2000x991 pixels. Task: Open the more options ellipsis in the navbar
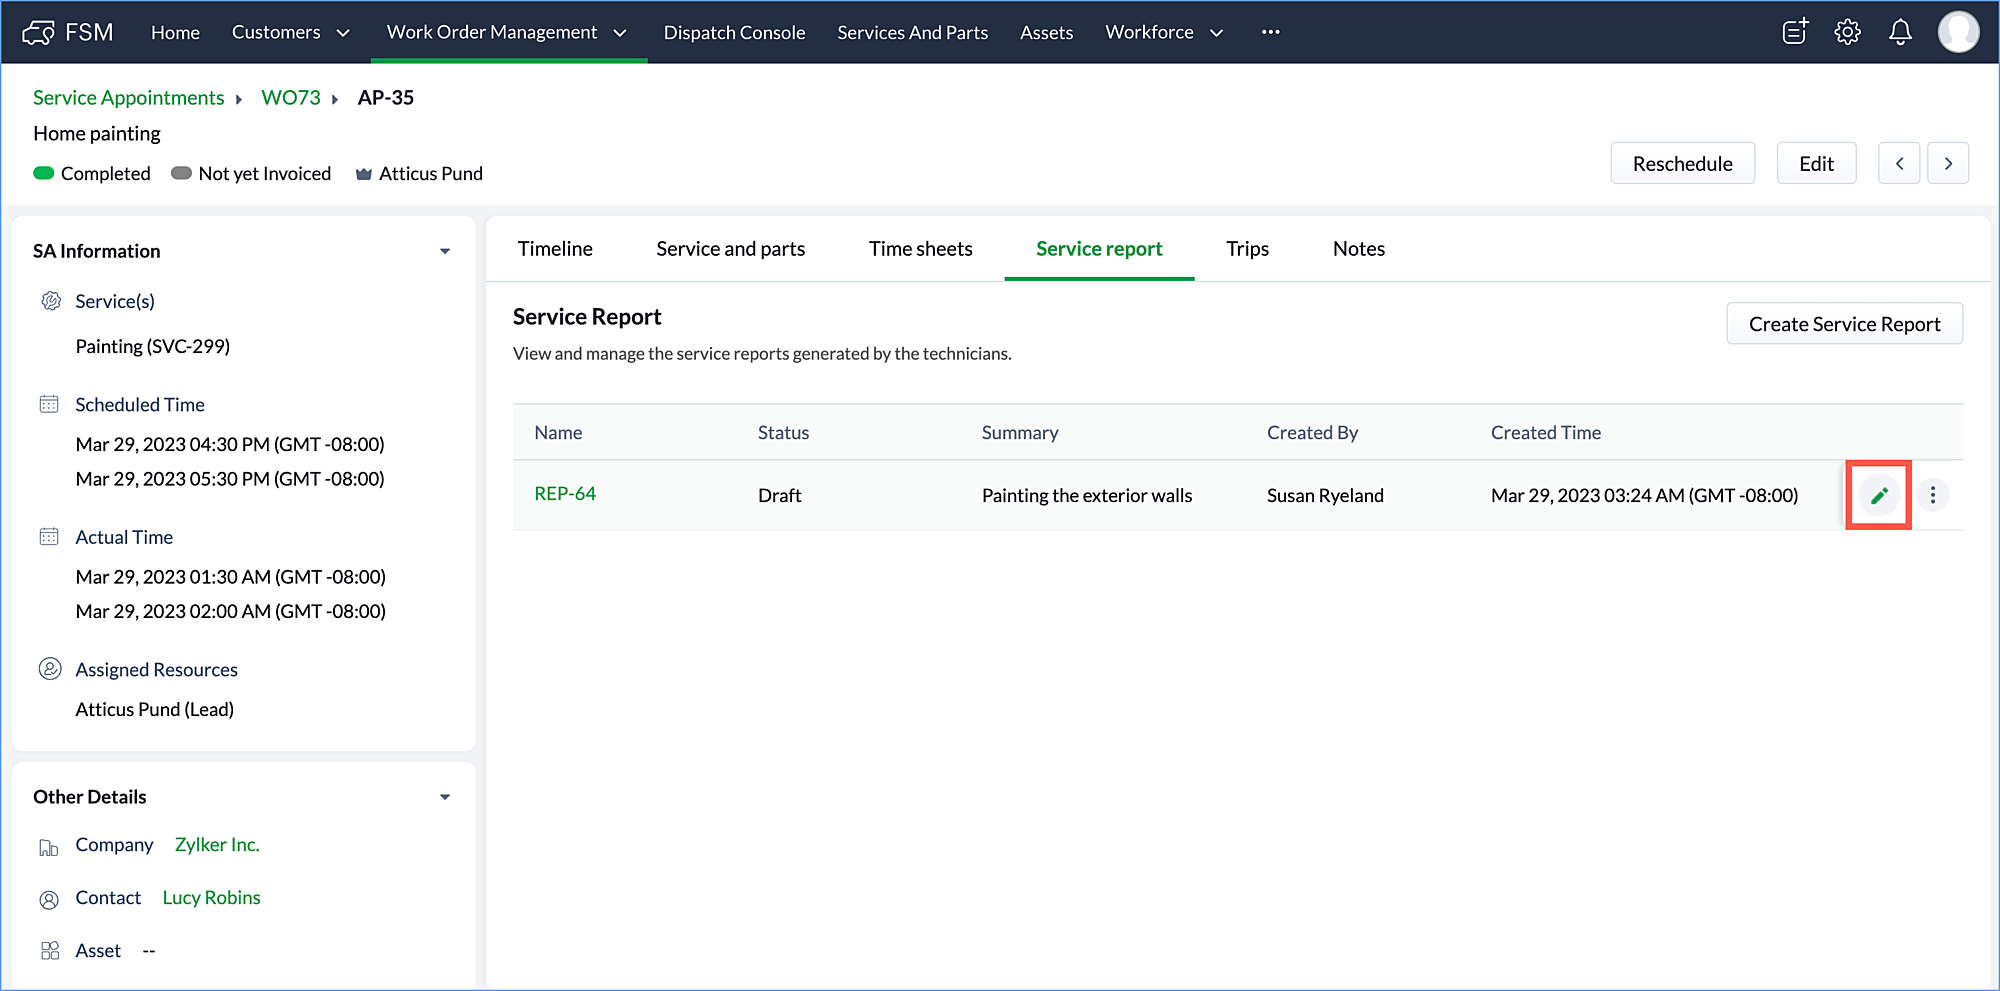click(x=1270, y=32)
